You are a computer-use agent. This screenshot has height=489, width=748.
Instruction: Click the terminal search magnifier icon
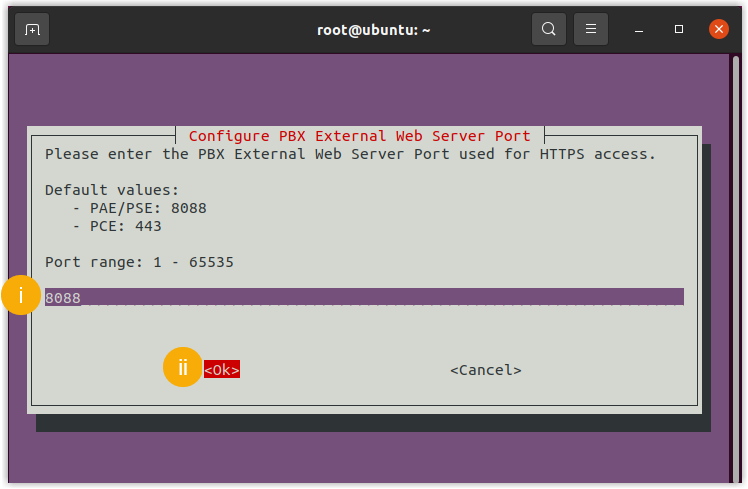pyautogui.click(x=548, y=29)
